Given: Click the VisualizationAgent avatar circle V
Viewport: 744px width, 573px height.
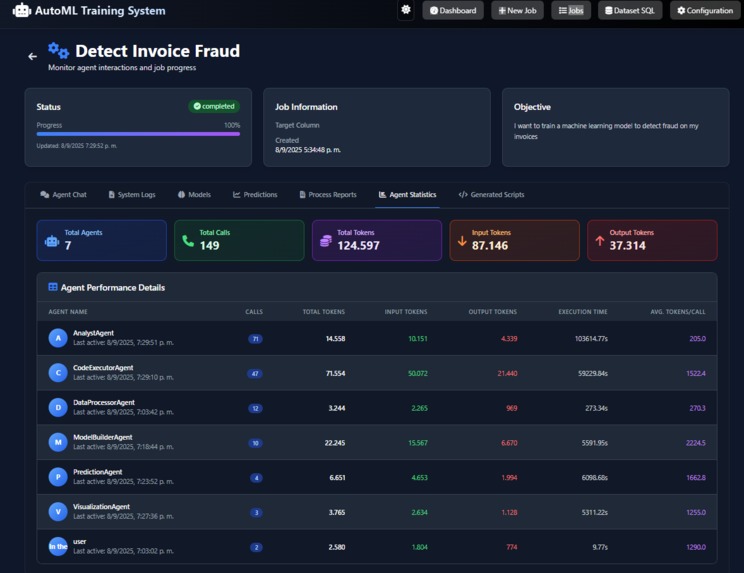Looking at the screenshot, I should point(58,512).
